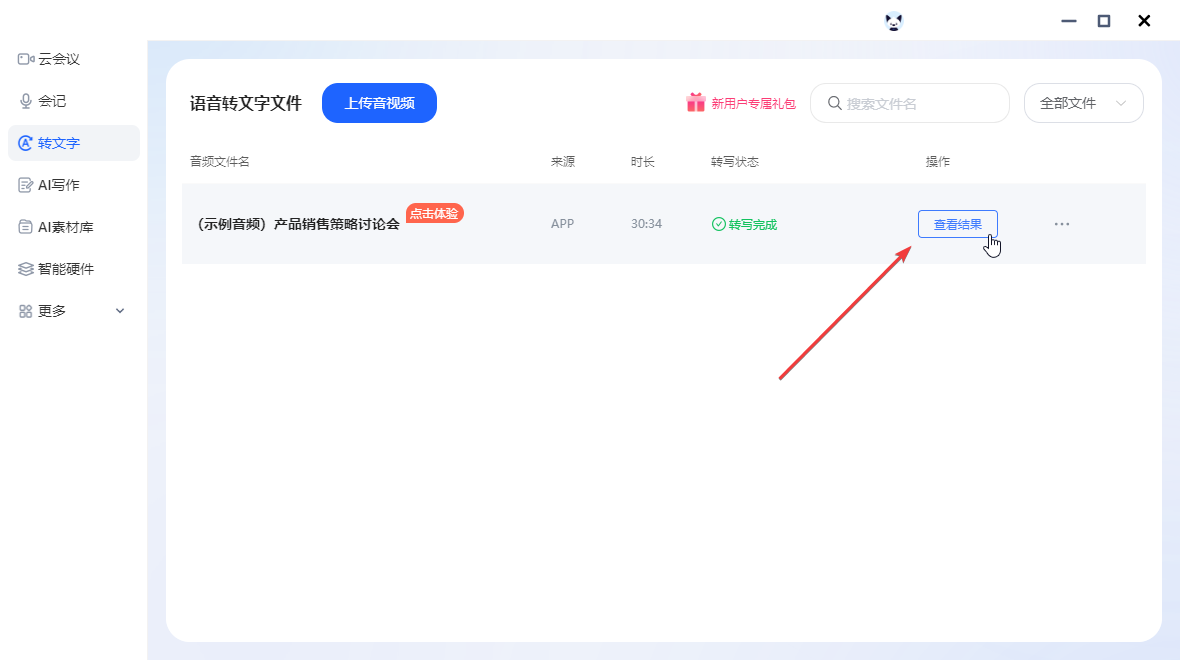Screen dimensions: 1180x660
Task: Click the 30:34 duration value
Action: click(646, 224)
